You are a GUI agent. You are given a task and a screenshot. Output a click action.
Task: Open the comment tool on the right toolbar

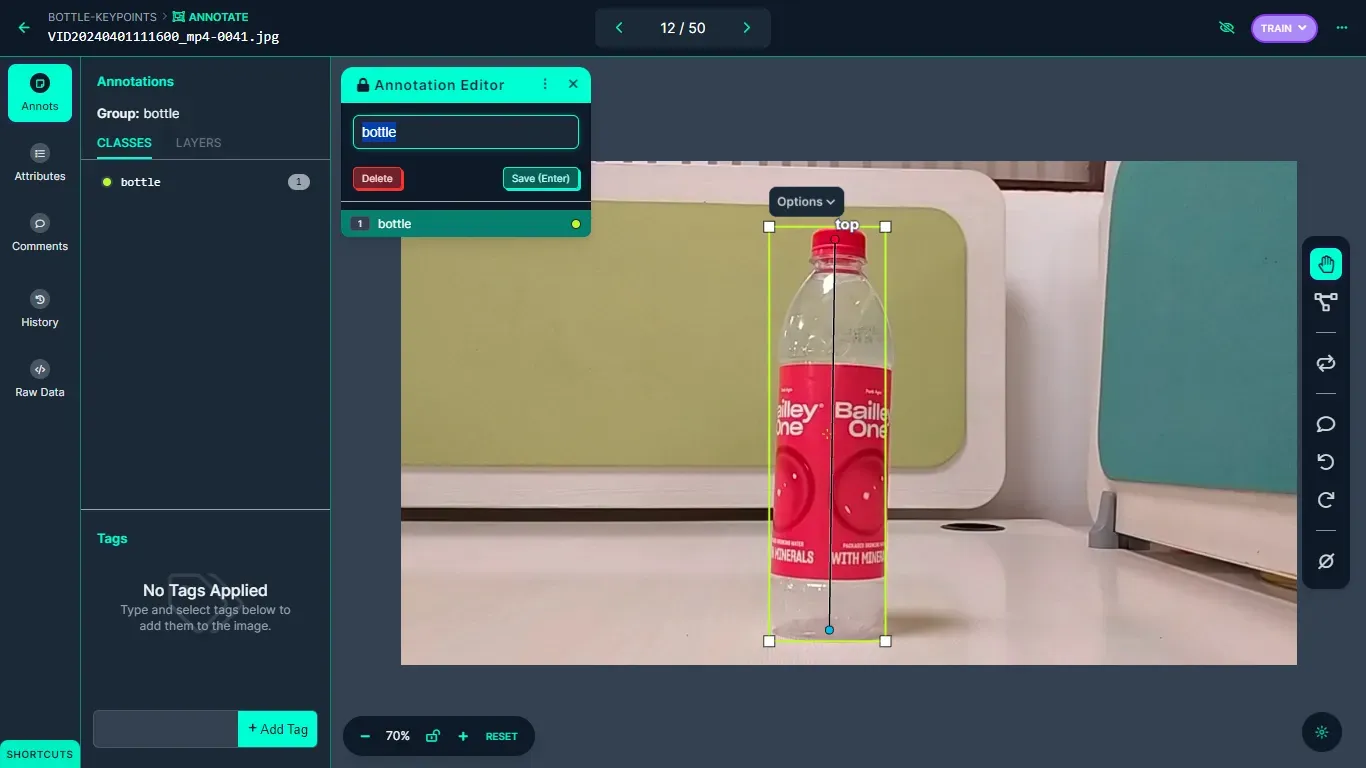pos(1325,424)
